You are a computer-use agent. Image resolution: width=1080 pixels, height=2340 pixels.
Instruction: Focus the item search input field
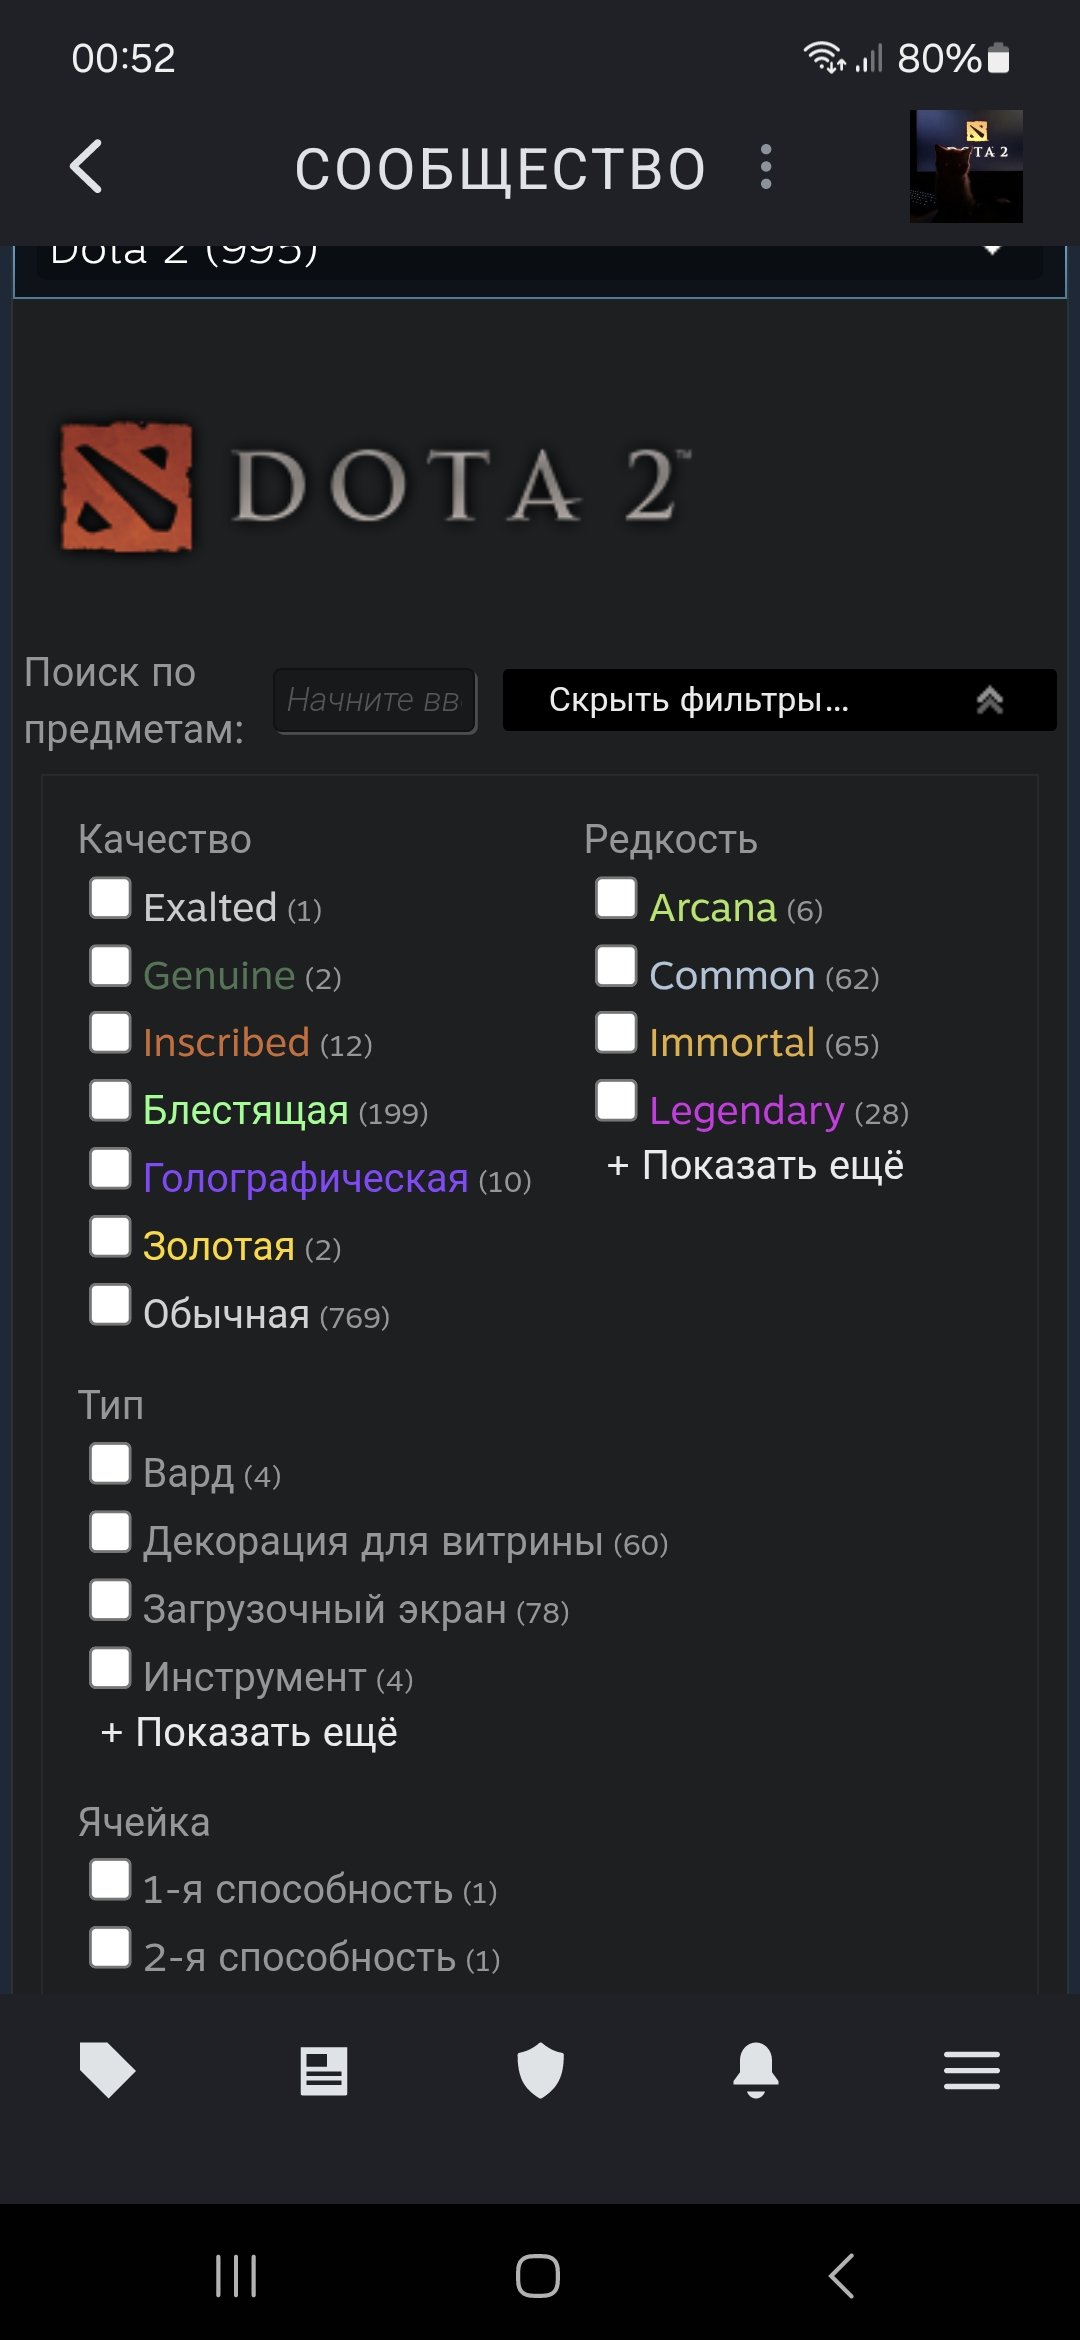pyautogui.click(x=375, y=701)
